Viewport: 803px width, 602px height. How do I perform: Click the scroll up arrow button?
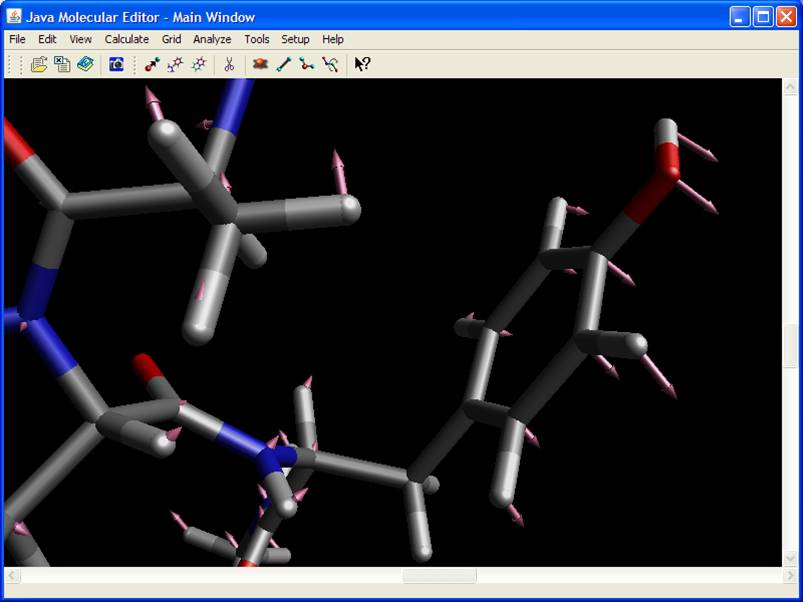click(x=790, y=87)
